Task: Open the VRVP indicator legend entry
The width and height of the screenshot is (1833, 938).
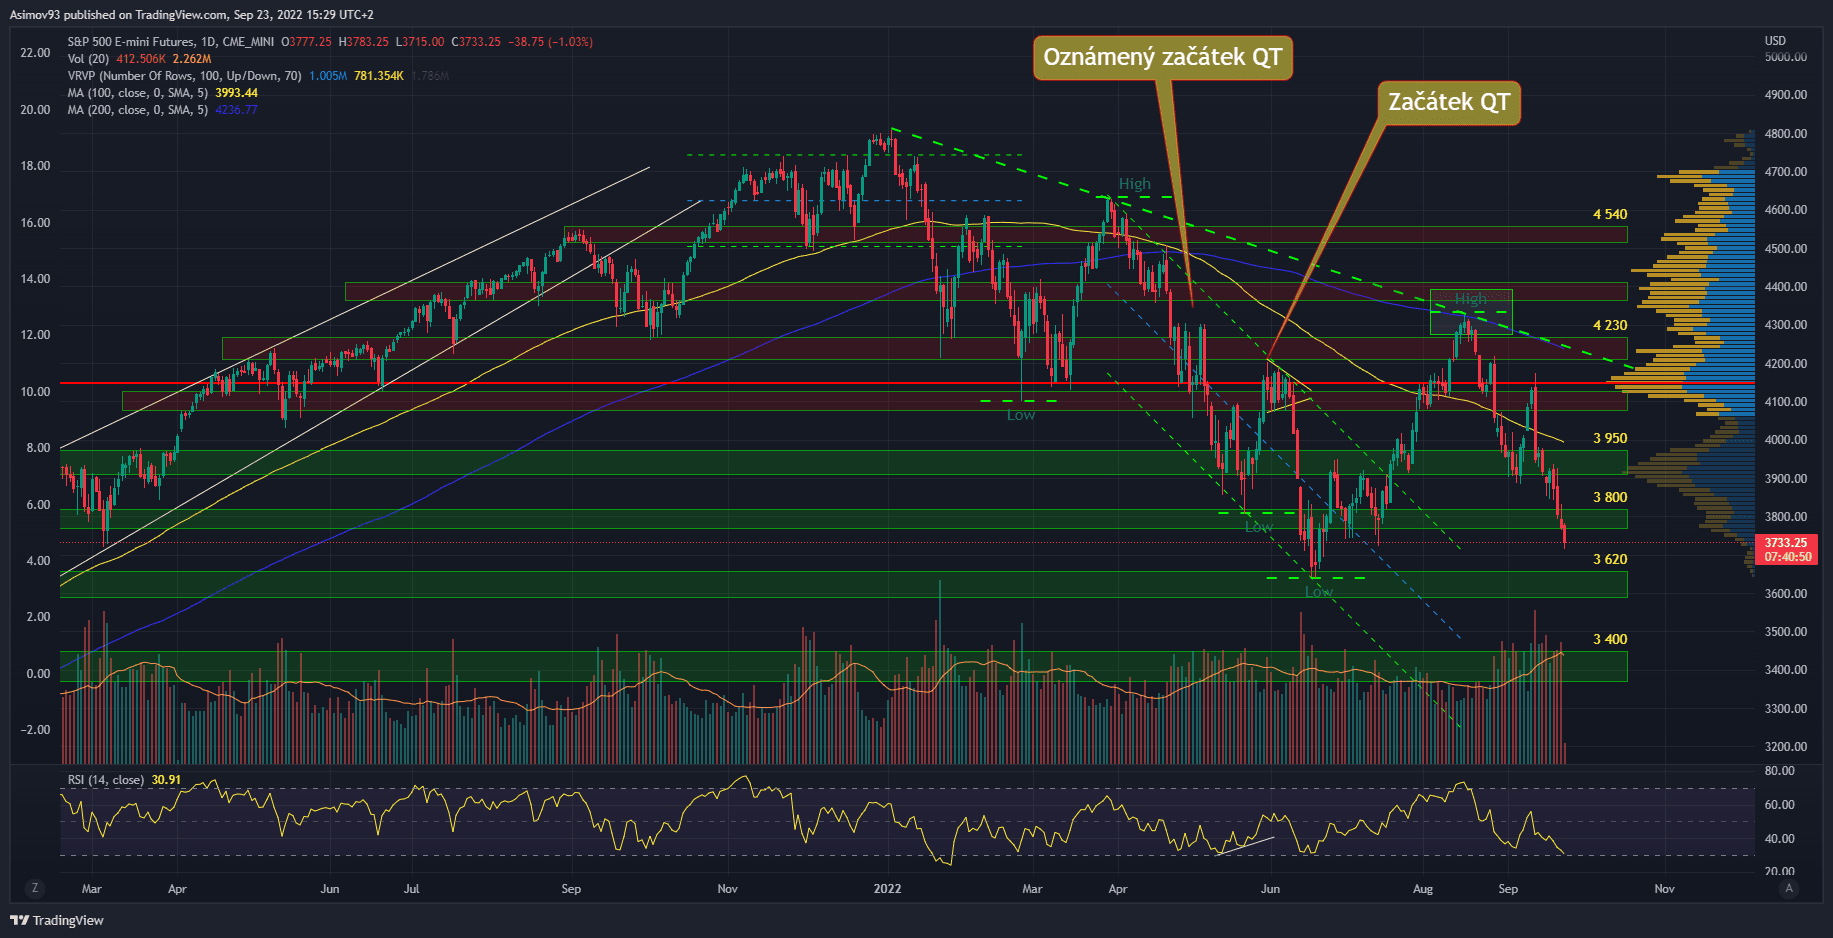Action: tap(184, 76)
